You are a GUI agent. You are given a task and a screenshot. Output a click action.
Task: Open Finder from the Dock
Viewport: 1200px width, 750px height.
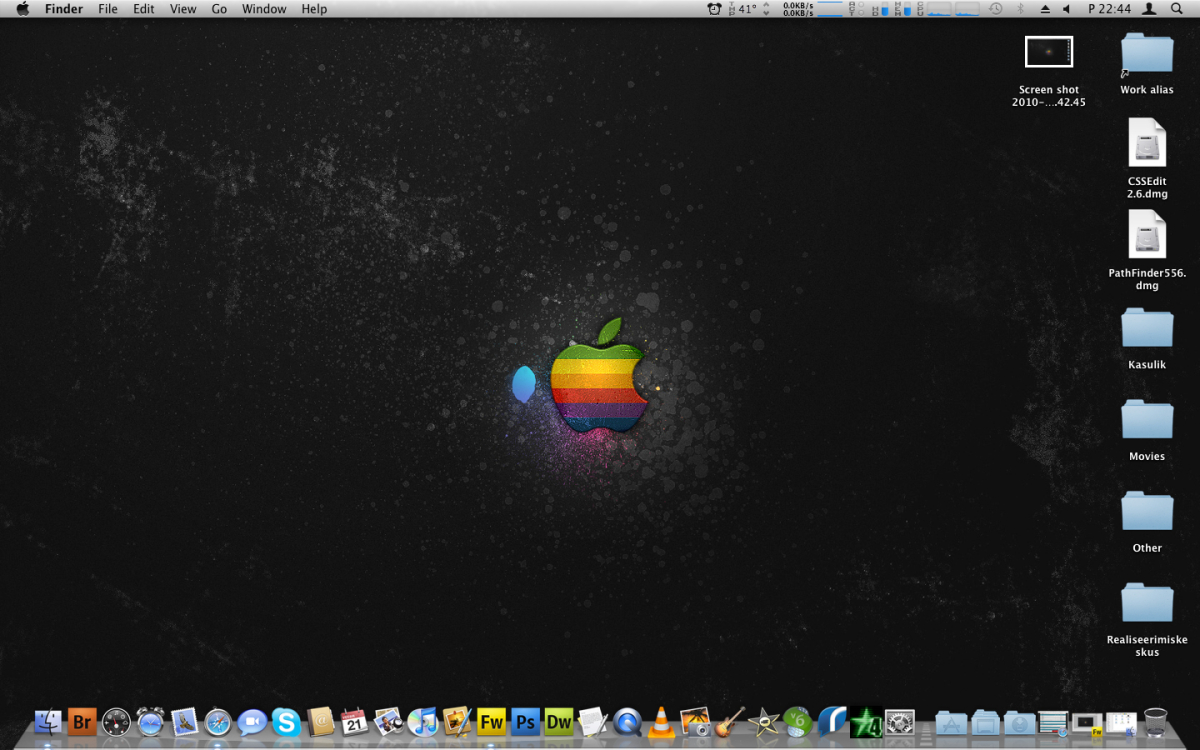point(48,721)
